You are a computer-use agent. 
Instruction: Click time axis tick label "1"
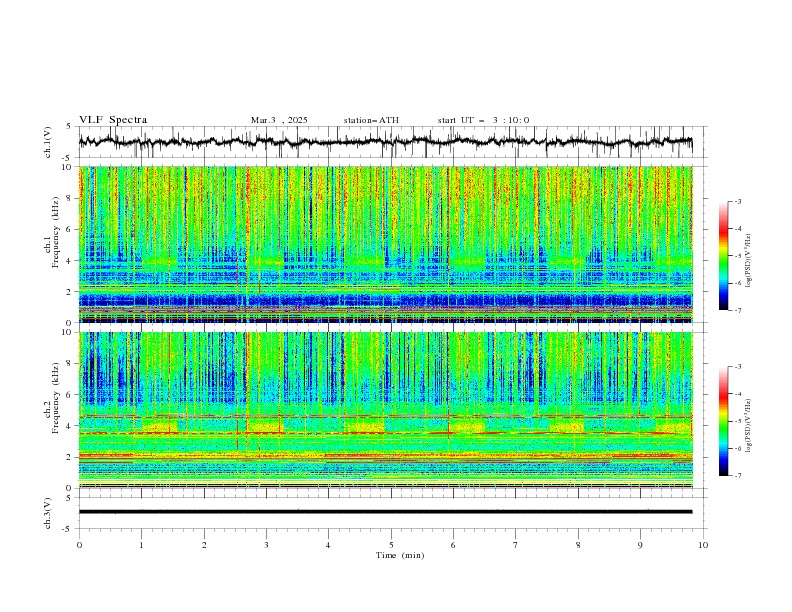click(x=141, y=545)
